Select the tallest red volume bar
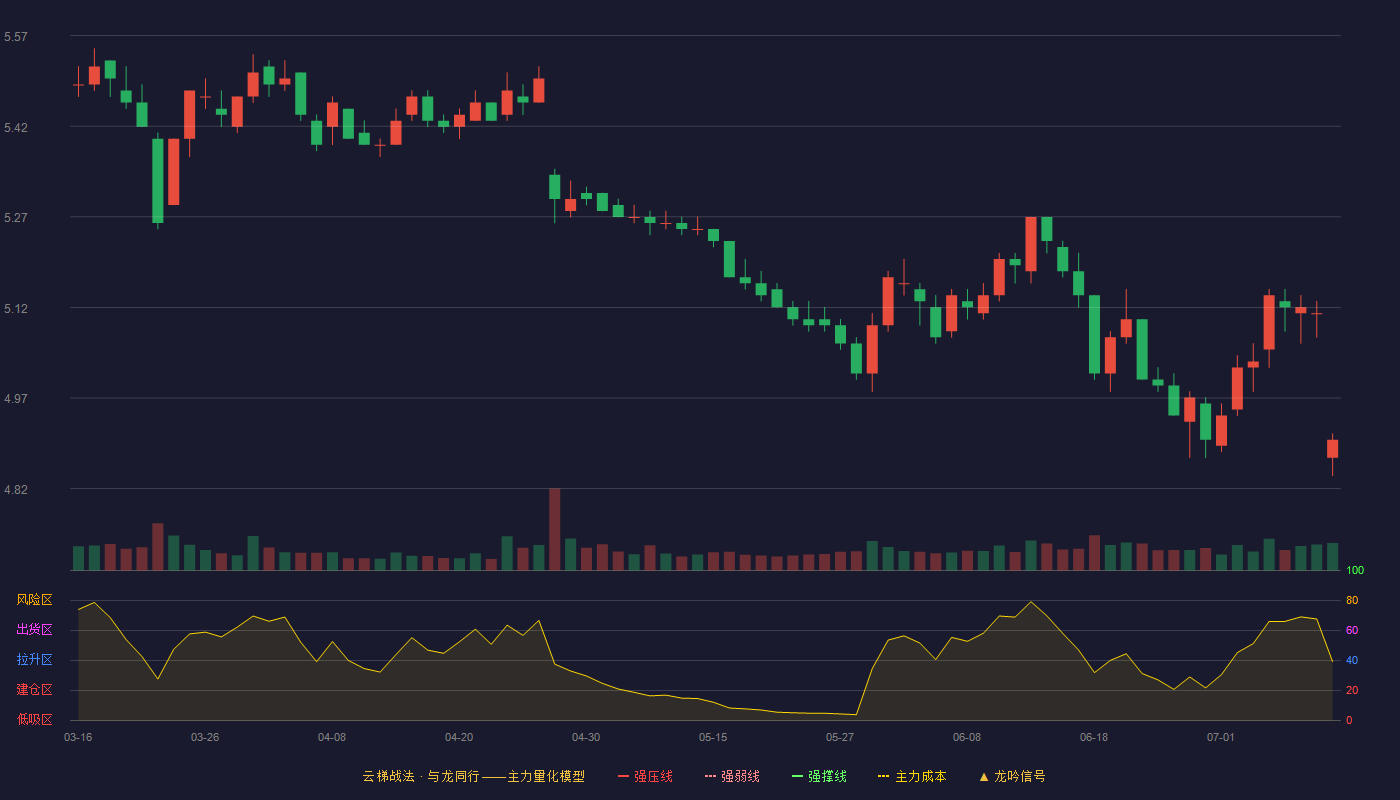Viewport: 1400px width, 800px height. tap(555, 529)
